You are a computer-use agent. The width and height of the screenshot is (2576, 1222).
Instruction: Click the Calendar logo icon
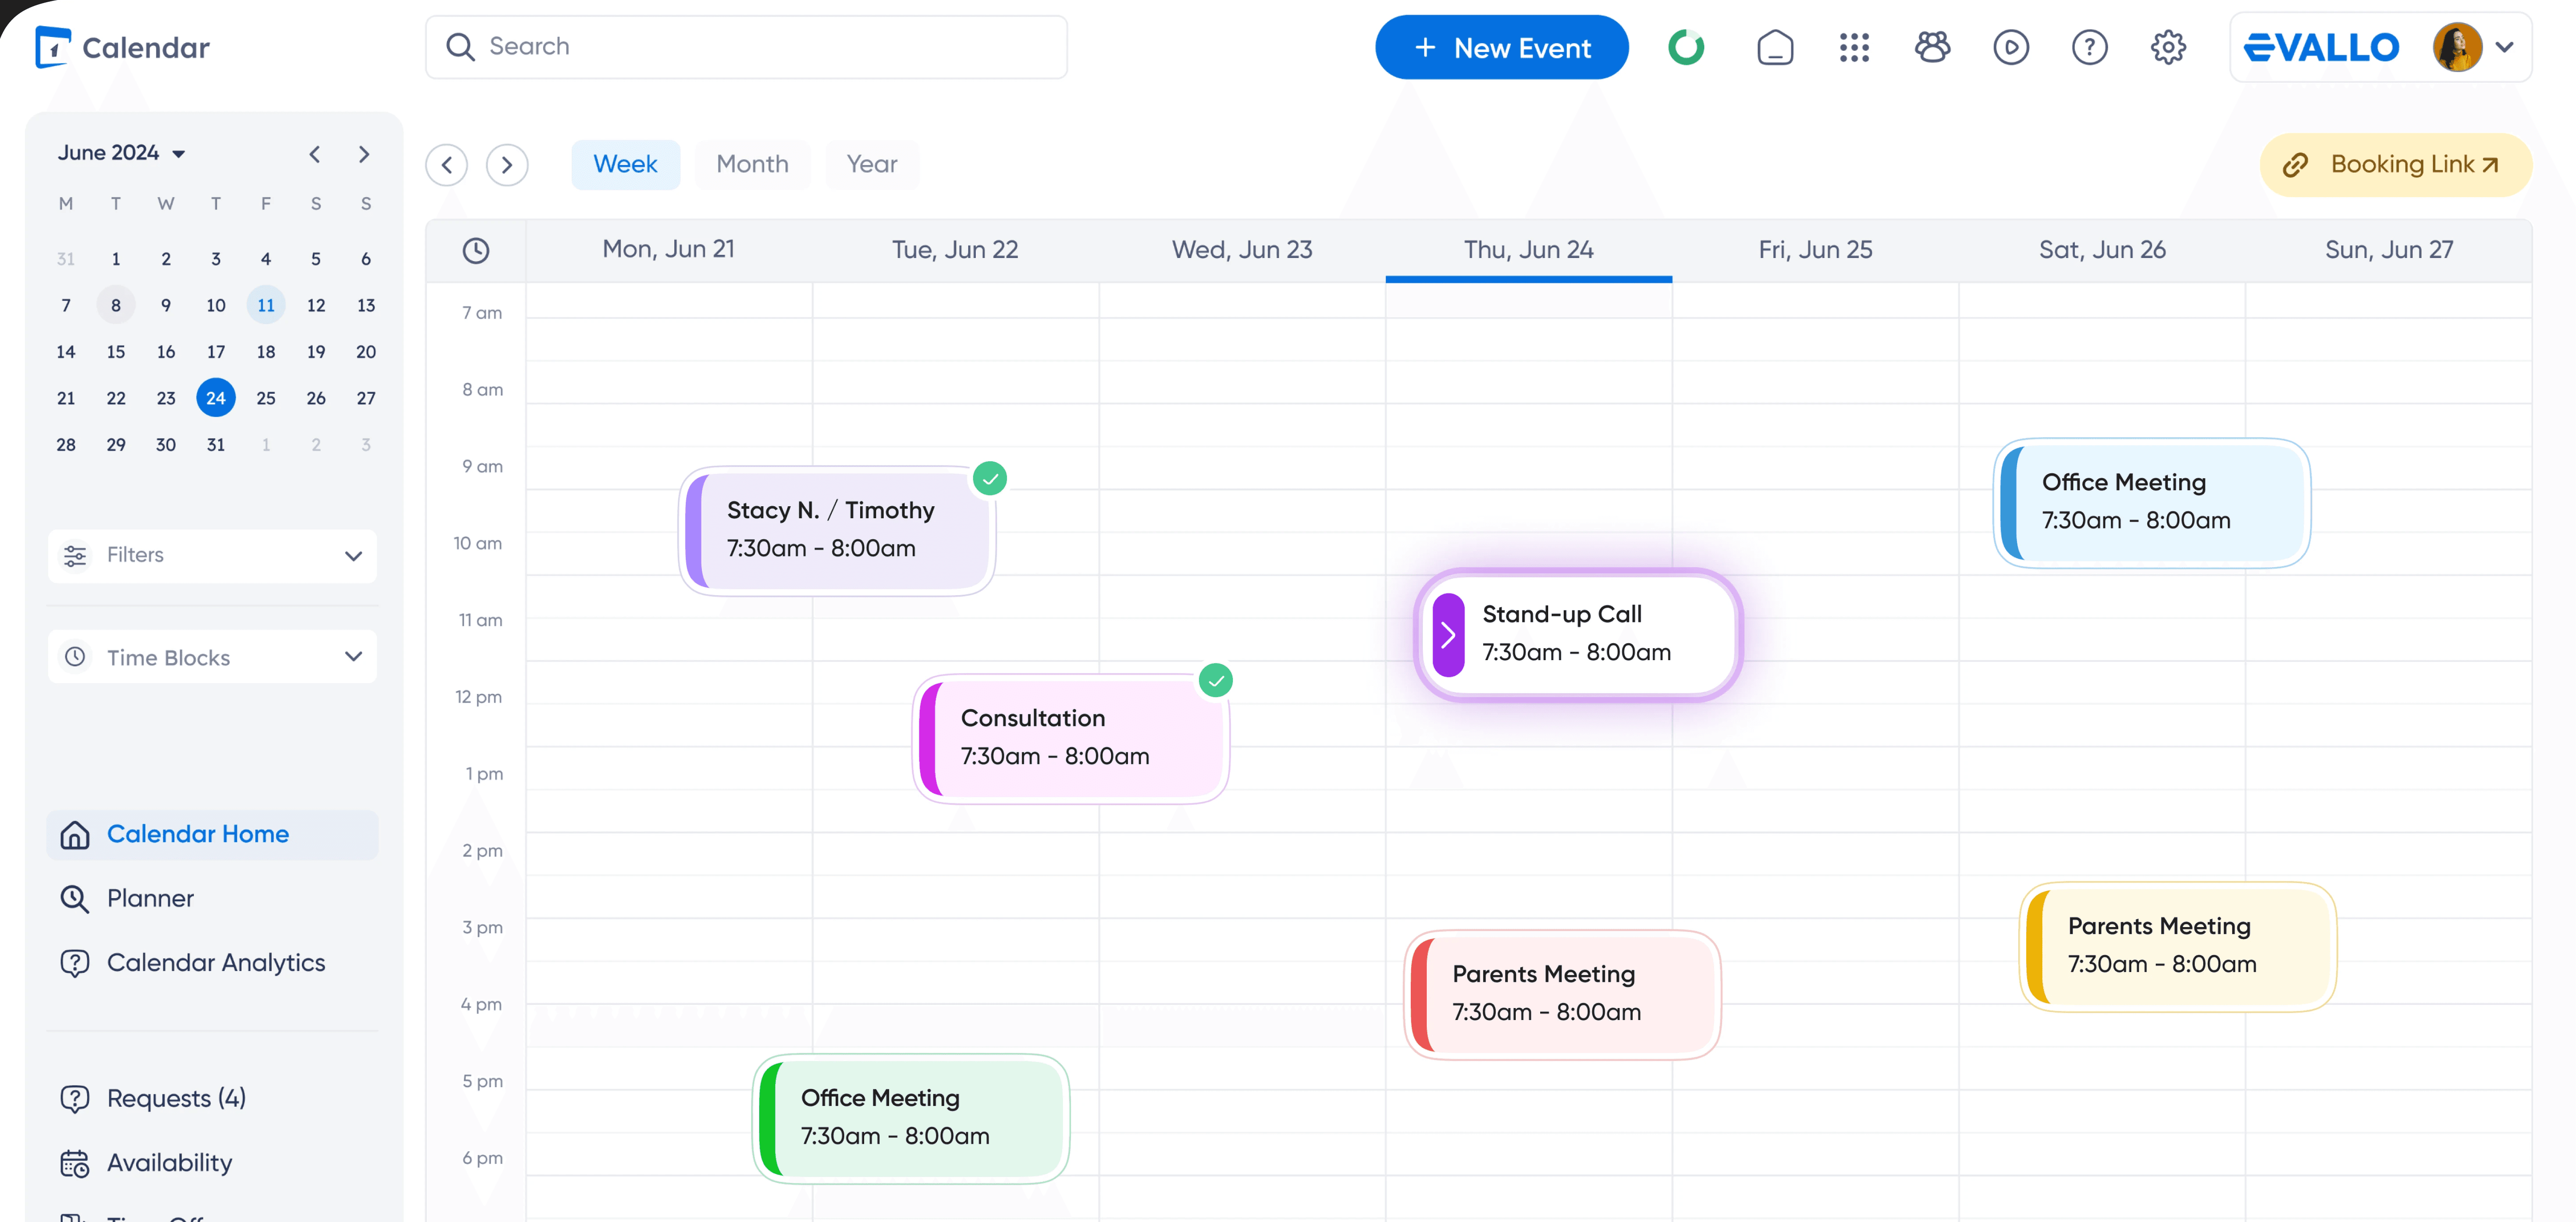click(53, 47)
